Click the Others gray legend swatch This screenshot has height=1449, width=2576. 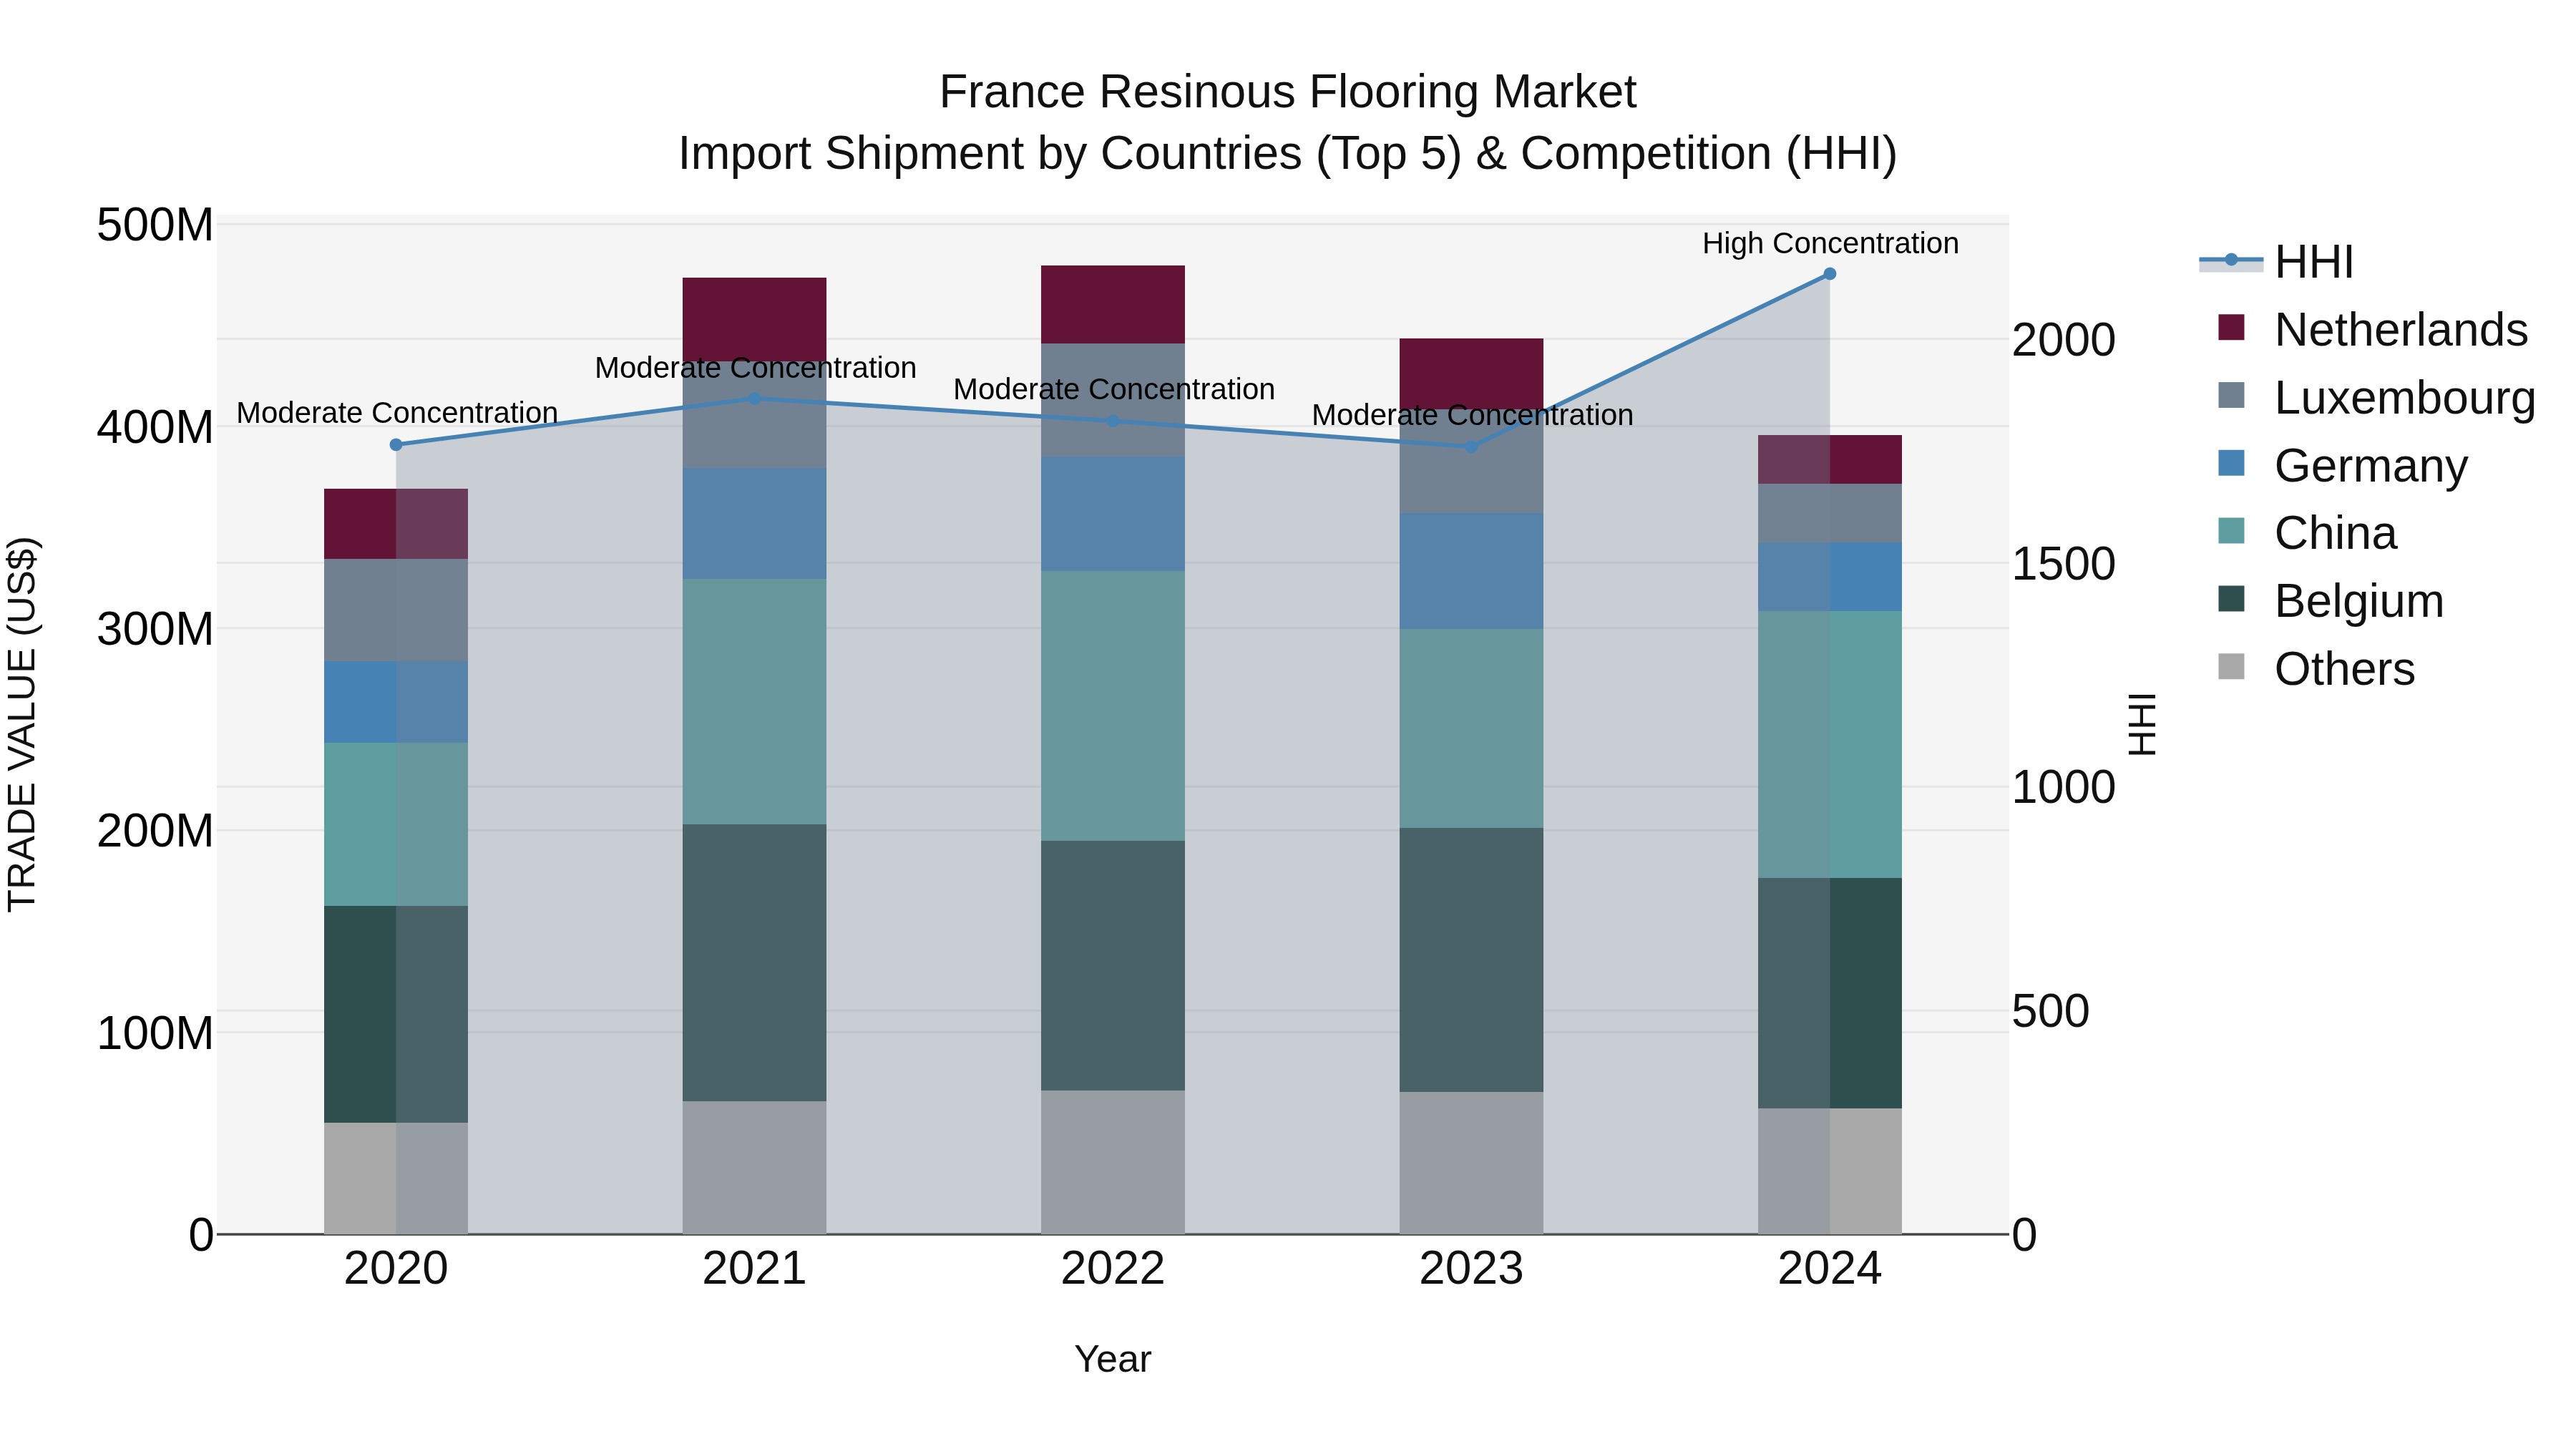pos(2231,668)
